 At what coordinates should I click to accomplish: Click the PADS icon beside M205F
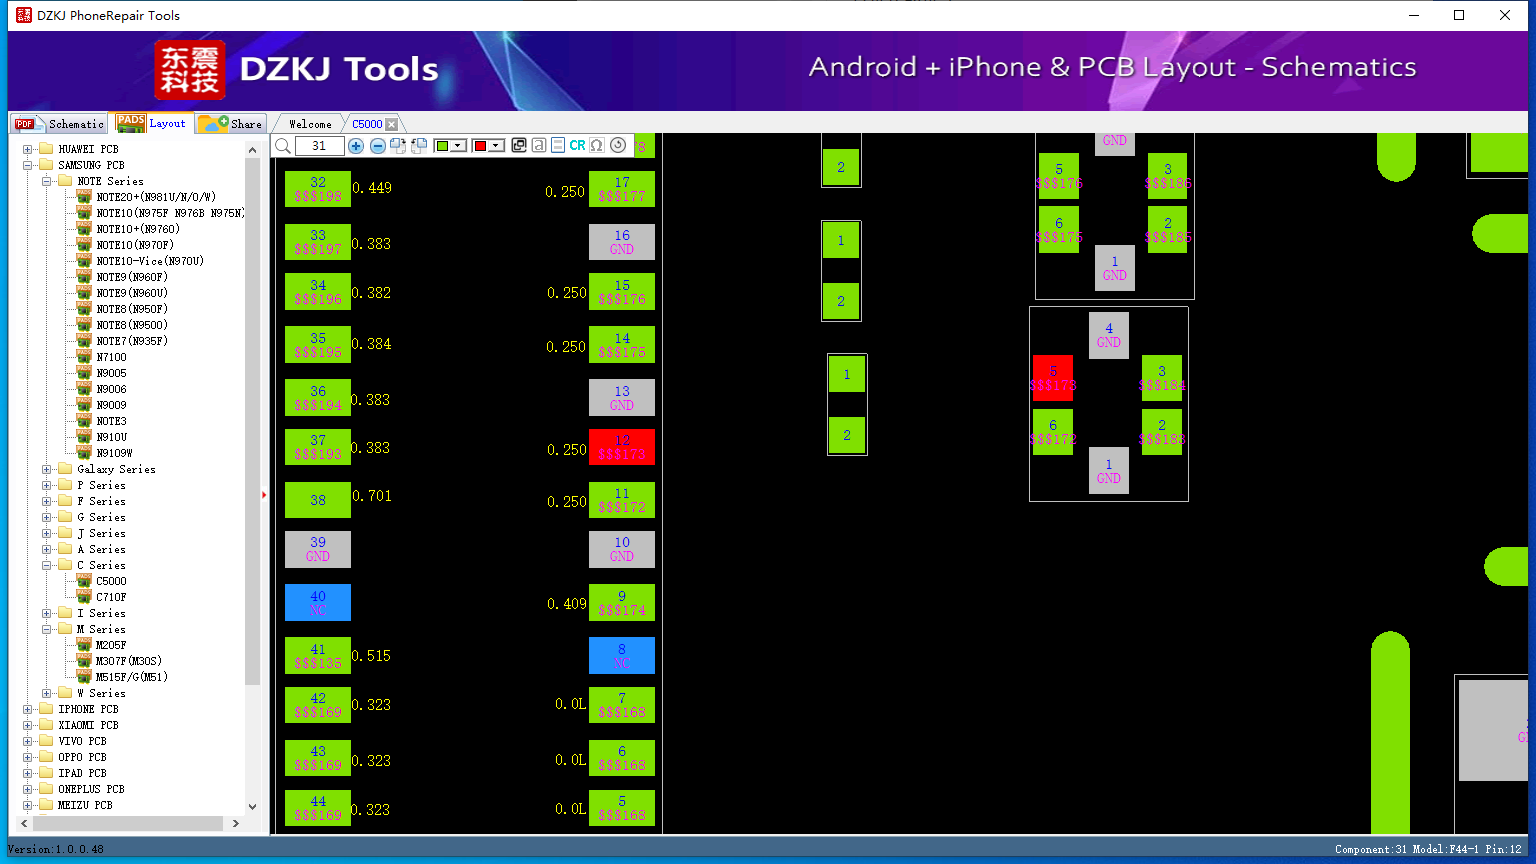[x=84, y=645]
